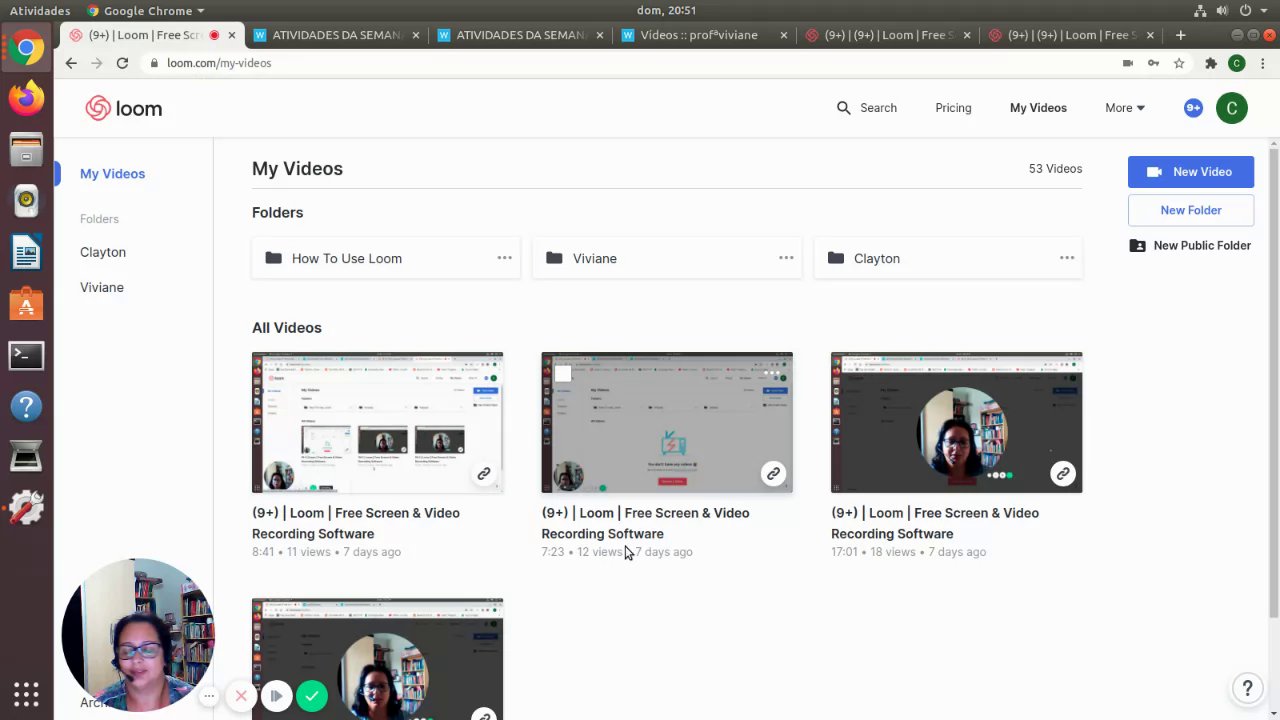Viewport: 1280px width, 720px height.
Task: Open the green C account avatar in Loom
Action: (x=1232, y=108)
